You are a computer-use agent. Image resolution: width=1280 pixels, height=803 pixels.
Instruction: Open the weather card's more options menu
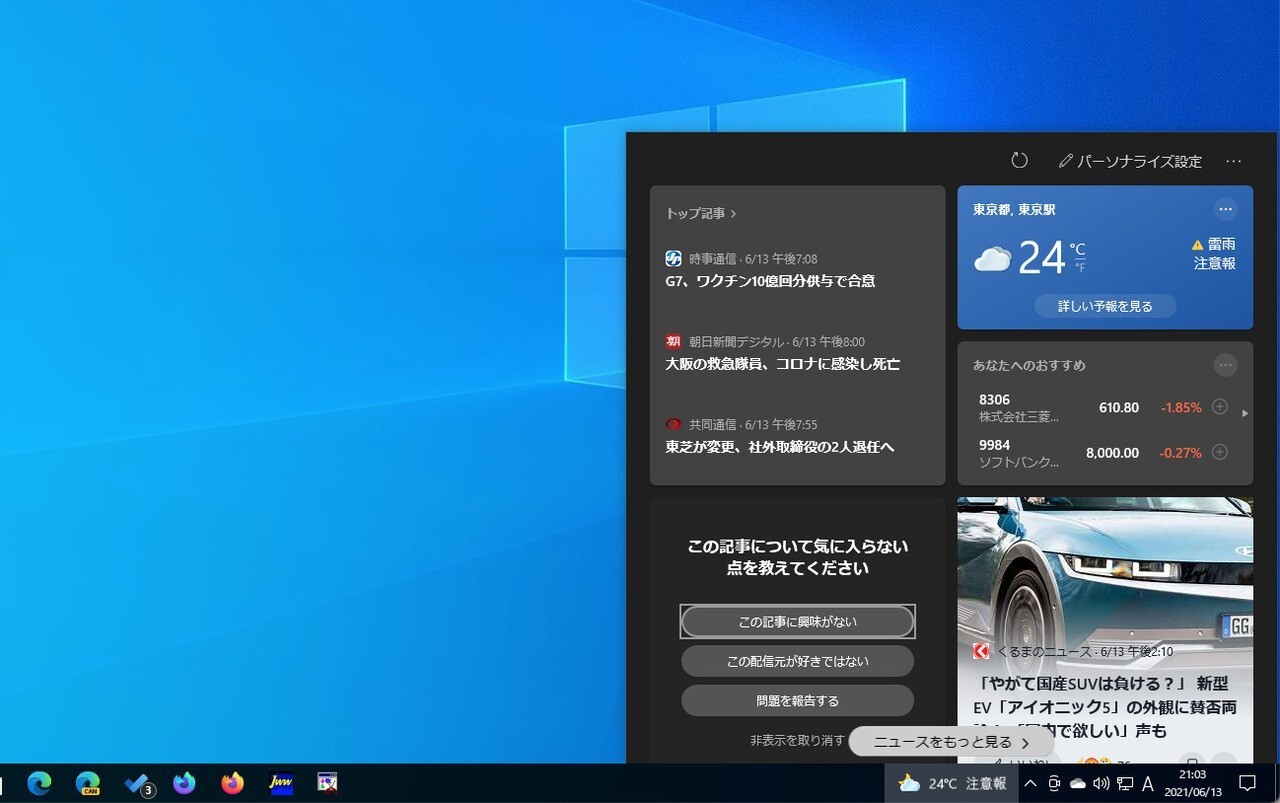point(1225,209)
